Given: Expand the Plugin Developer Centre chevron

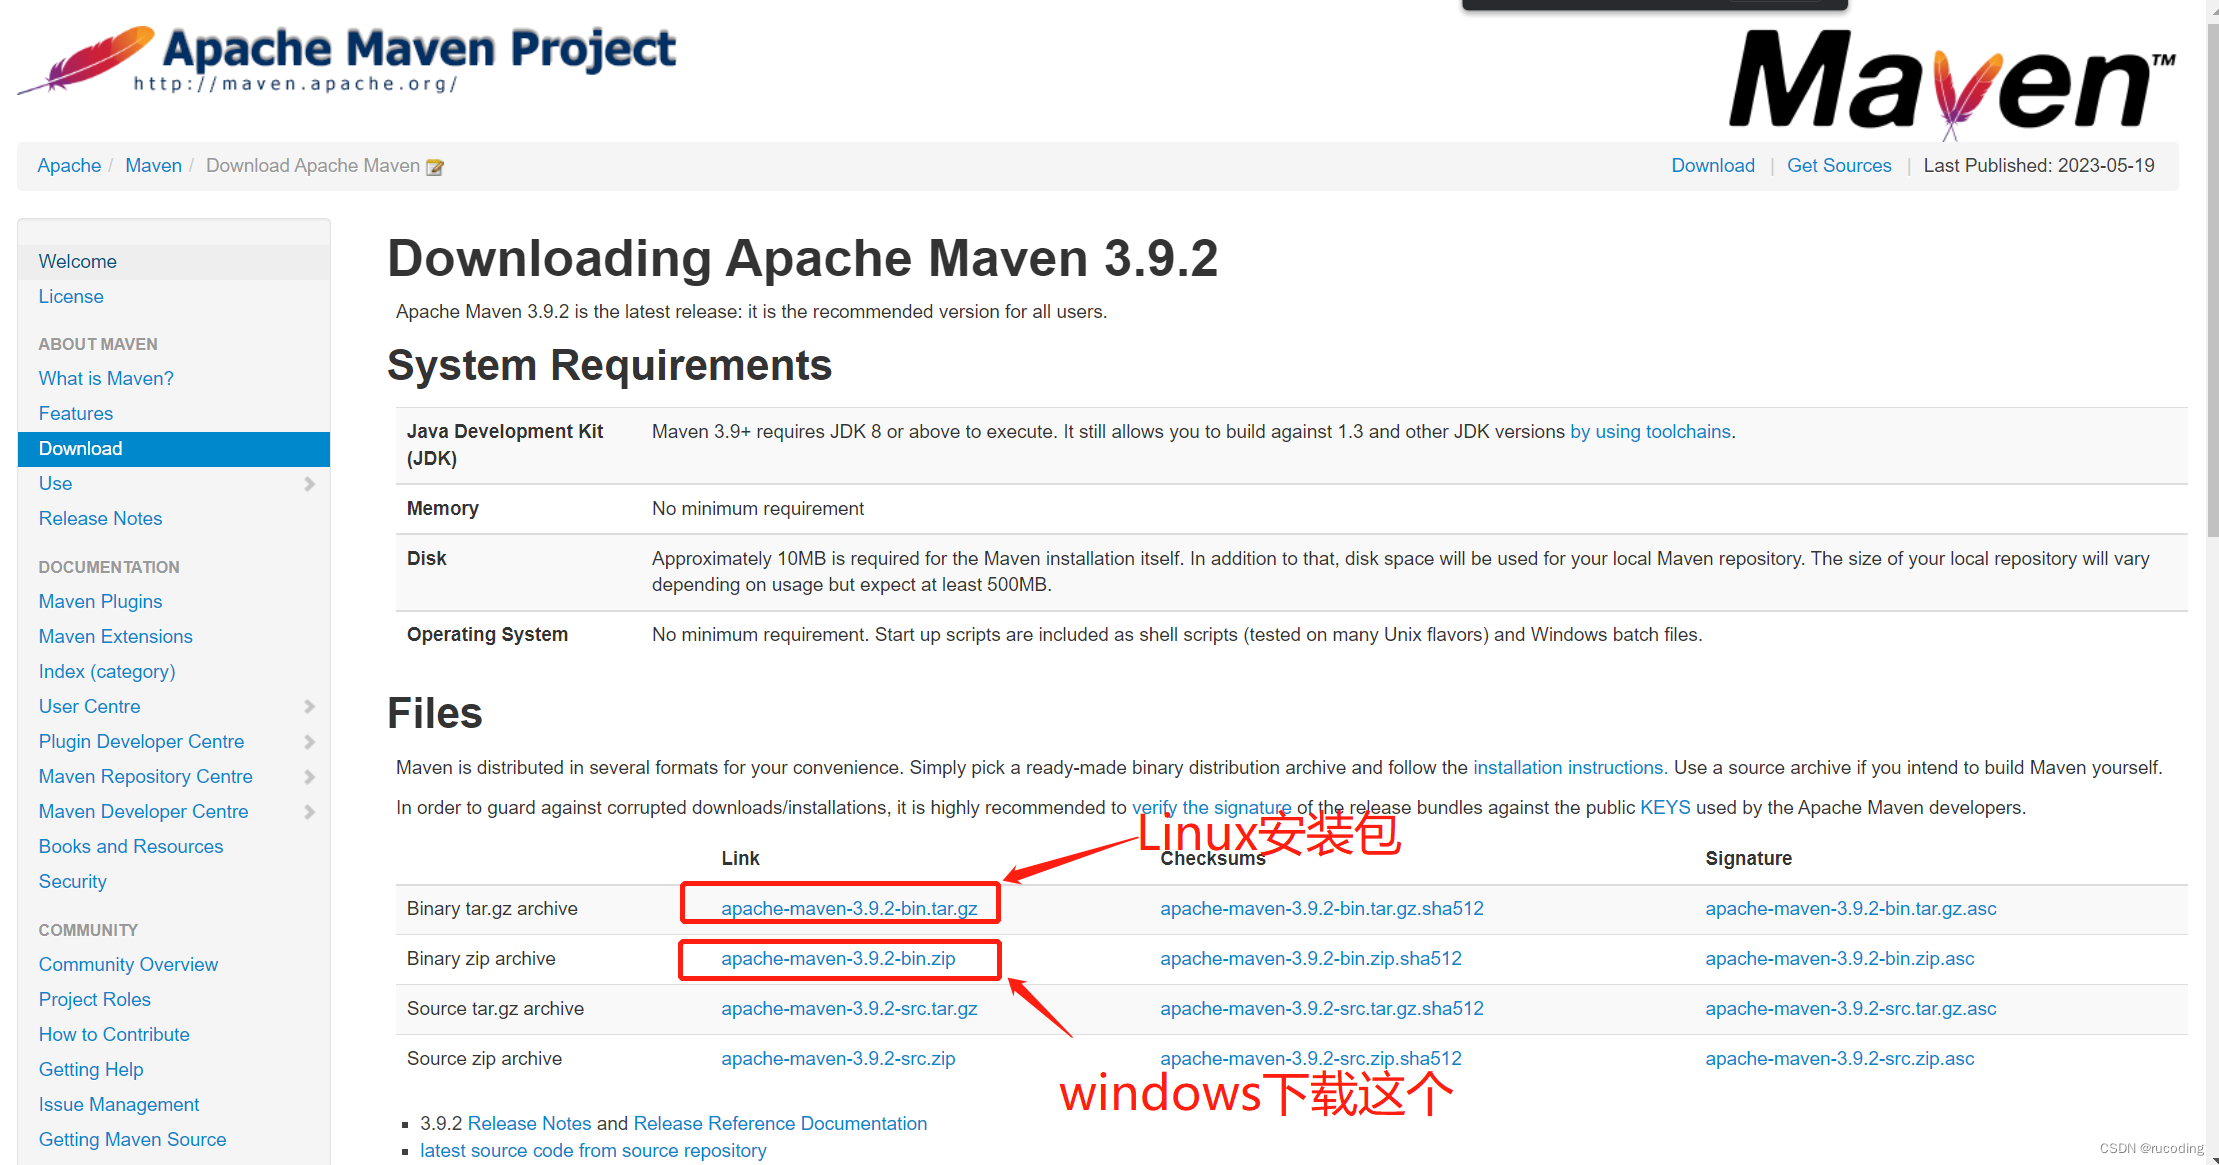Looking at the screenshot, I should 309,742.
